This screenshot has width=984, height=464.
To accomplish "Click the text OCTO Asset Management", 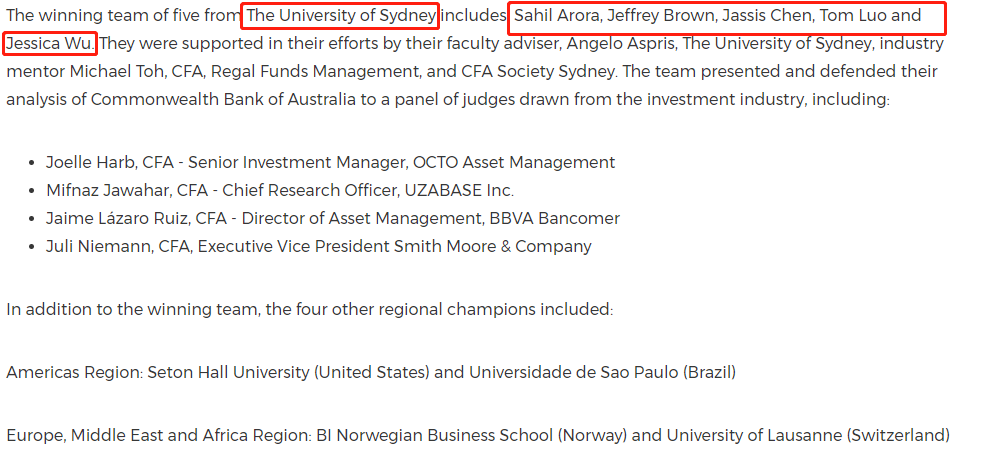I will coord(514,162).
